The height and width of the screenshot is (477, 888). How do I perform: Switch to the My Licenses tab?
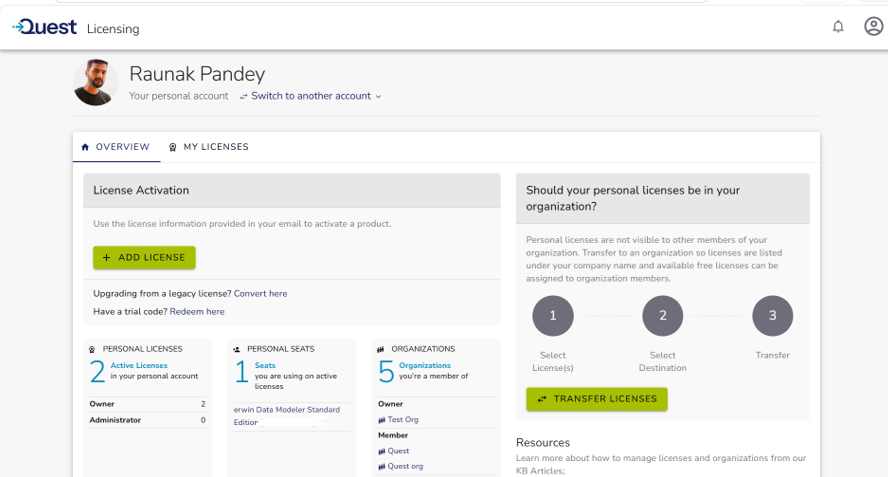pyautogui.click(x=209, y=147)
